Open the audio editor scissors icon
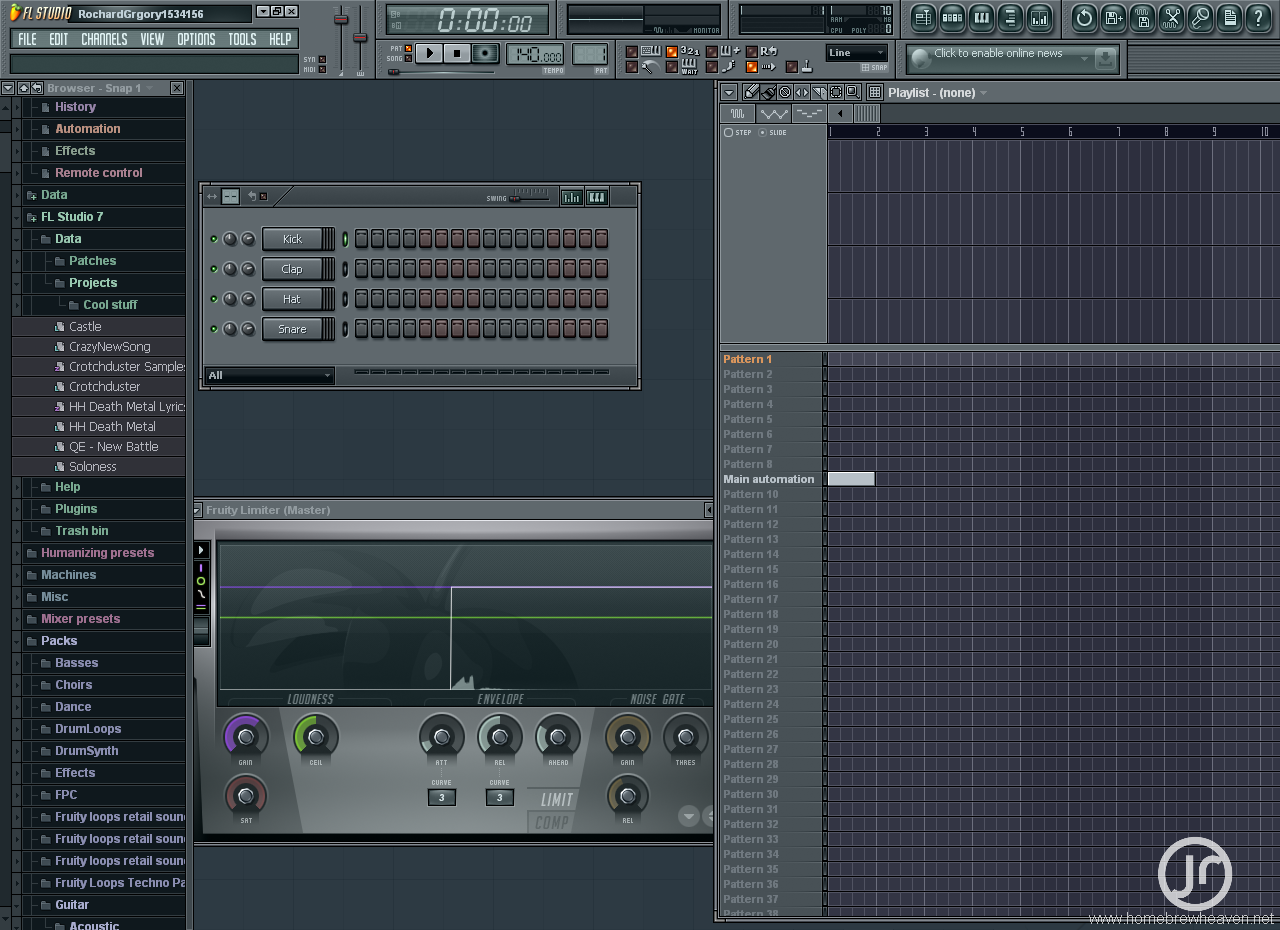Image resolution: width=1280 pixels, height=930 pixels. tap(1171, 17)
